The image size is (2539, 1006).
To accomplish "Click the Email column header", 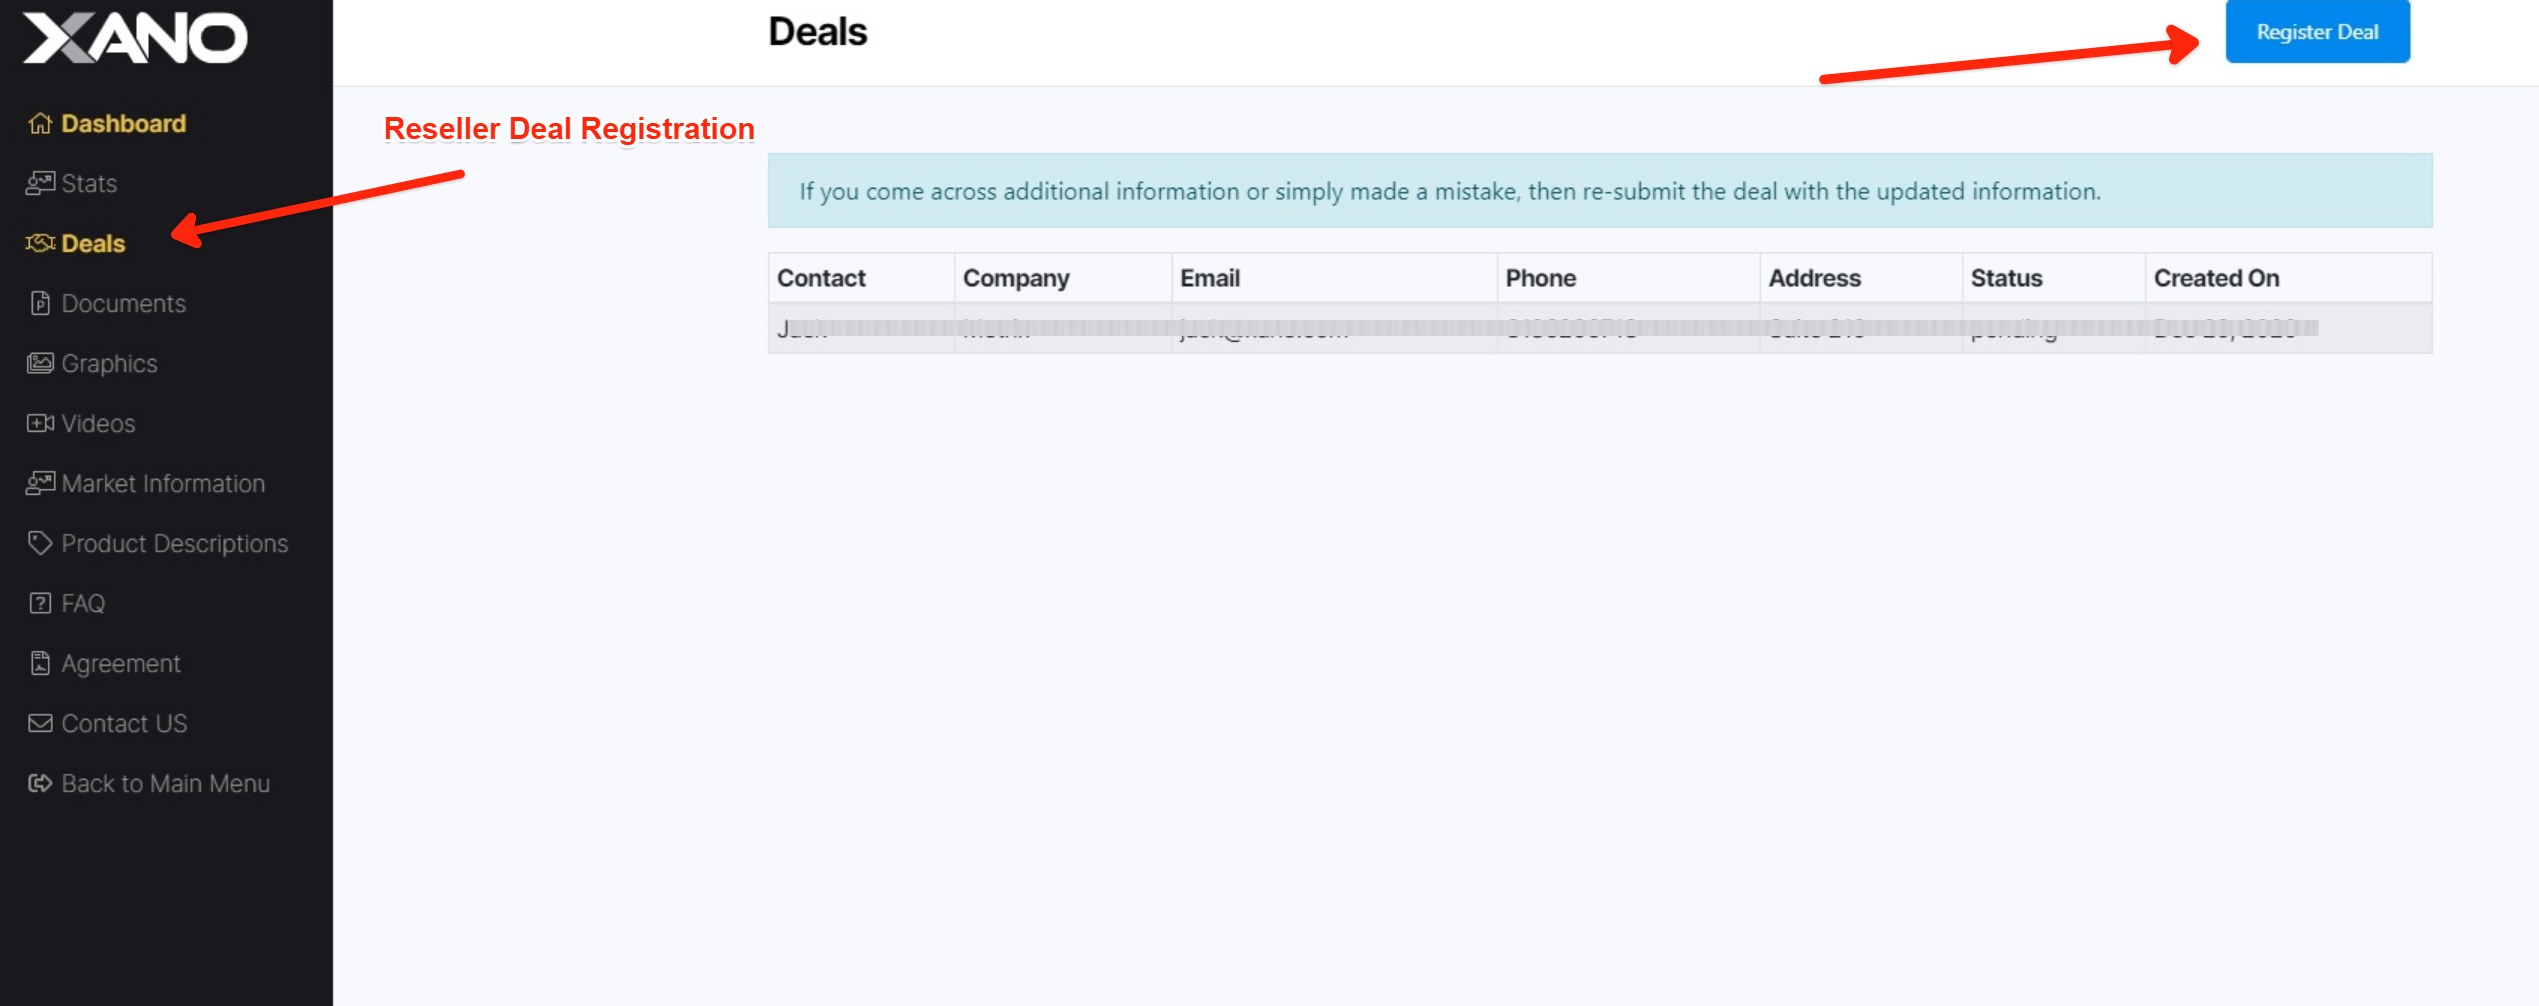I will point(1210,278).
